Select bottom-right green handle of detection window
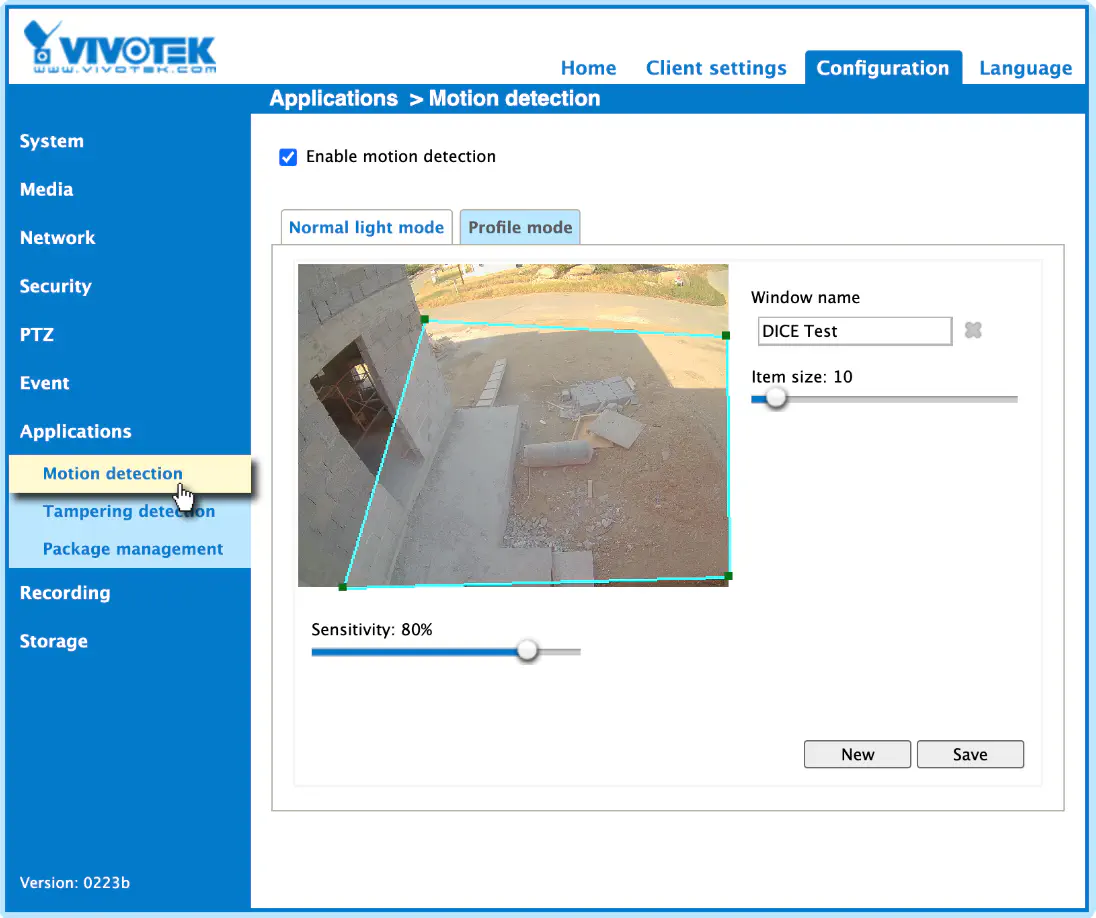The height and width of the screenshot is (918, 1096). click(728, 576)
